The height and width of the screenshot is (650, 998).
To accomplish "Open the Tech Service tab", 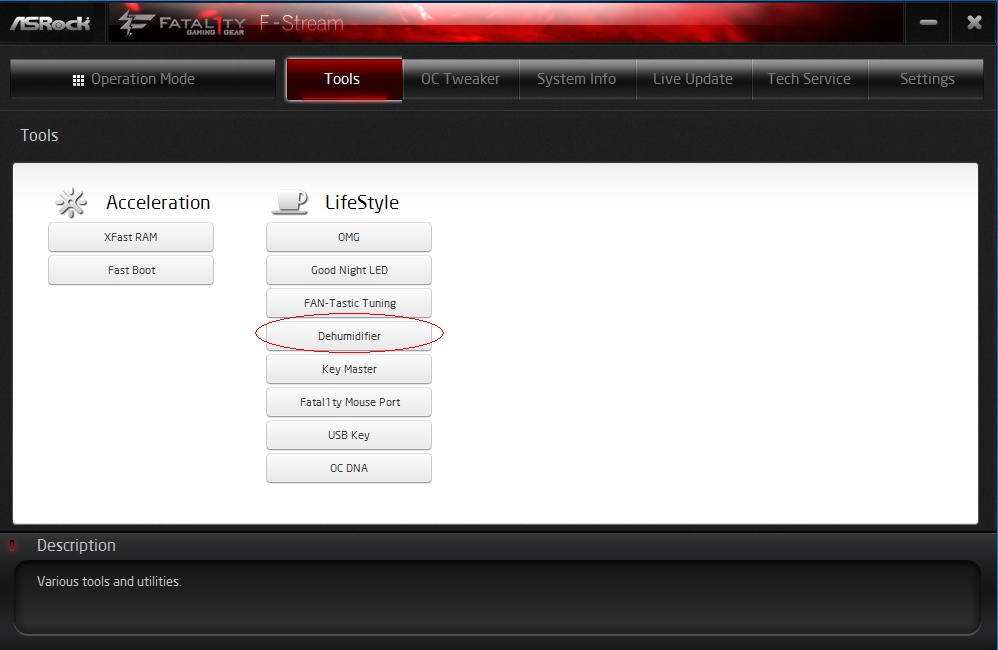I will [x=810, y=79].
